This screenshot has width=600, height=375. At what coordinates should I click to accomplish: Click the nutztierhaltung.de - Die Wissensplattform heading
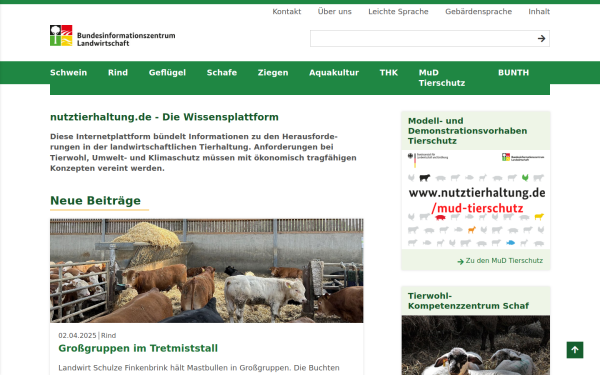[164, 117]
